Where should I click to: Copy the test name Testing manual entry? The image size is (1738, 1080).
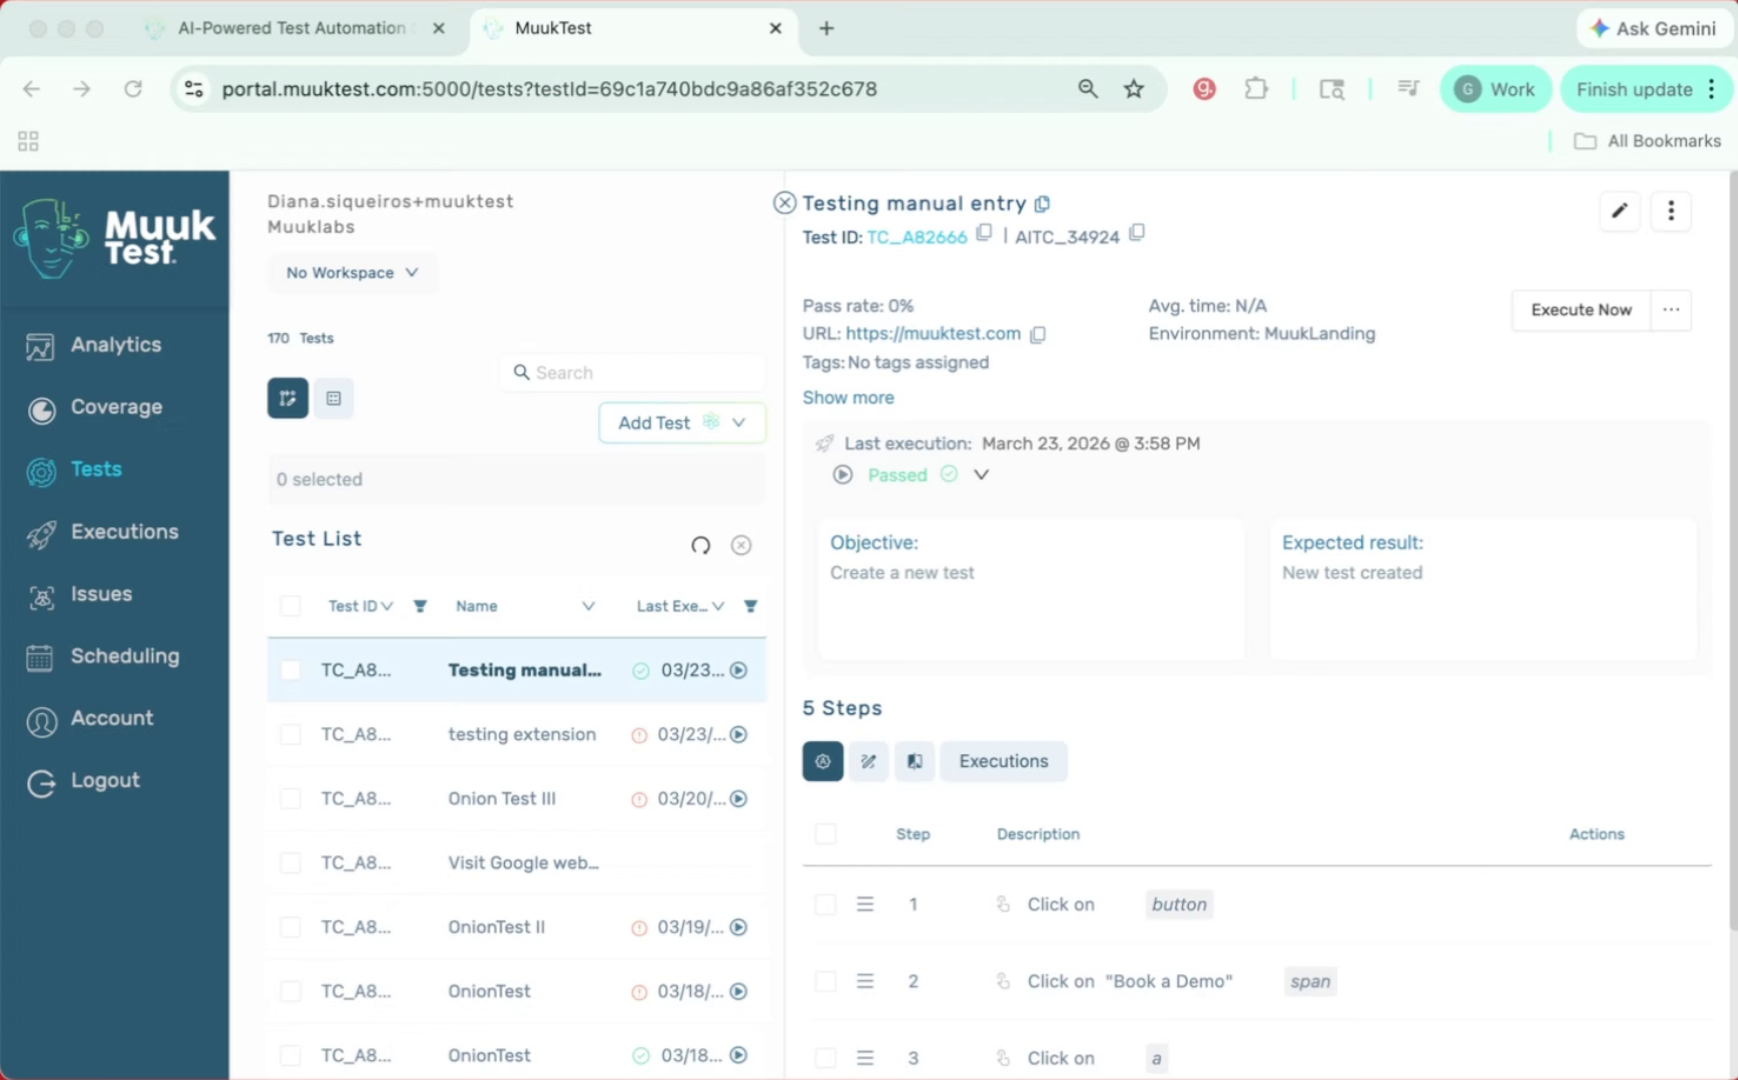[1042, 203]
